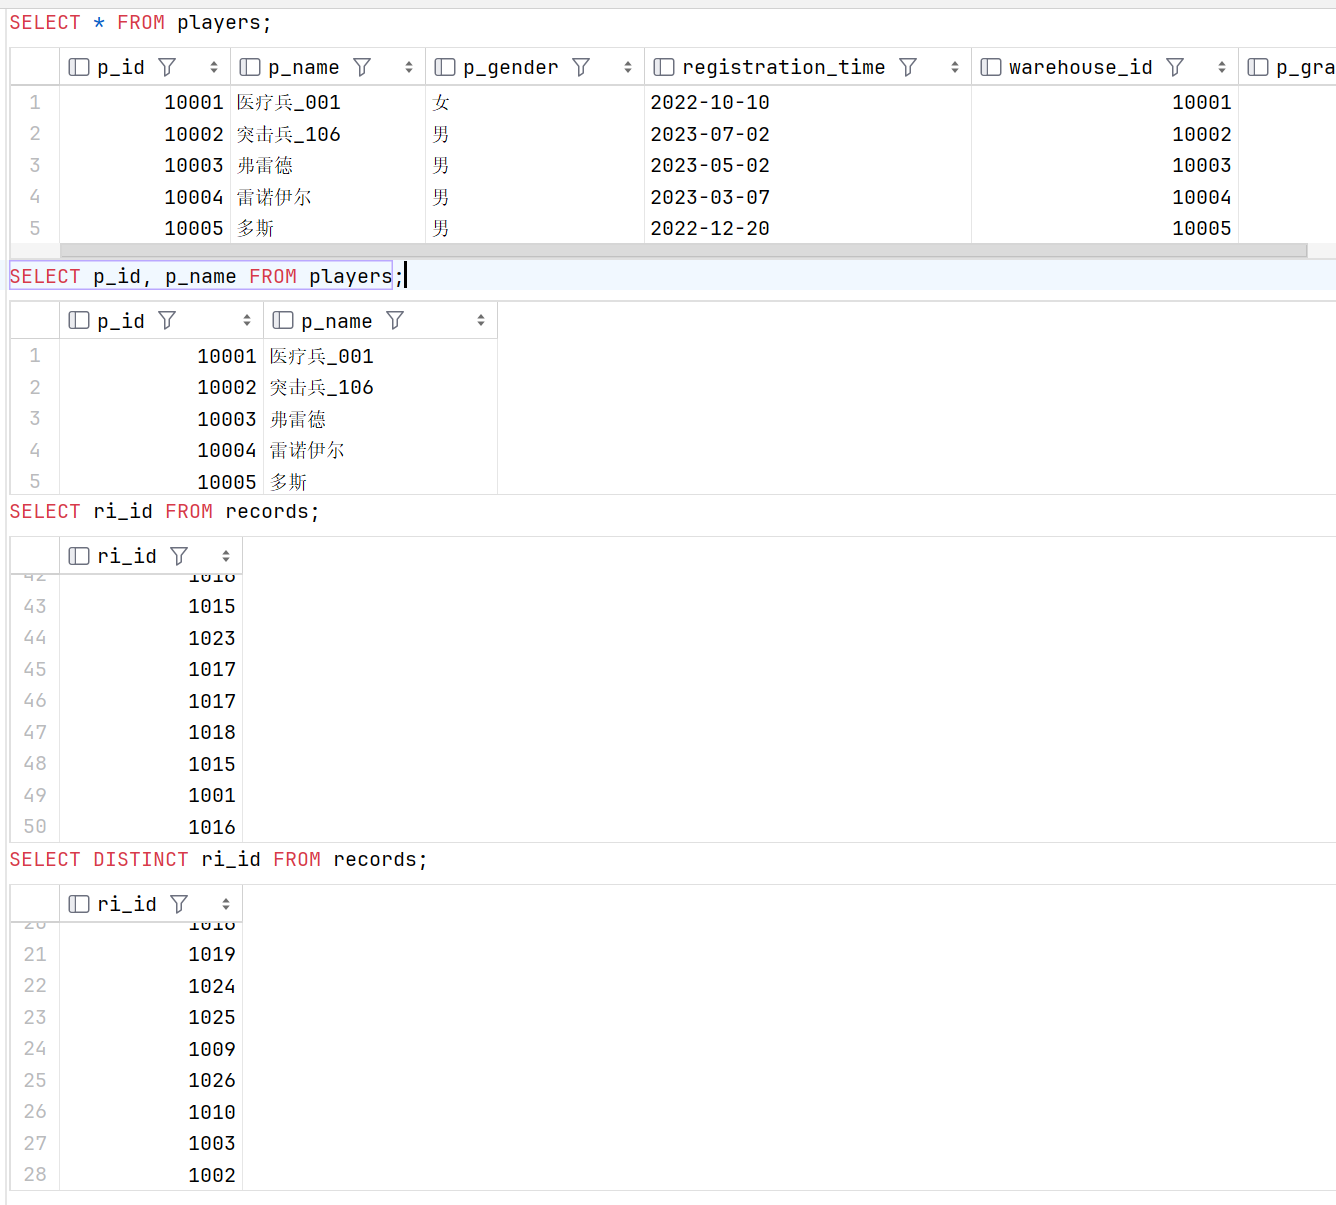The width and height of the screenshot is (1336, 1205).
Task: Select the '2023-05-02' registration cell
Action: coord(710,165)
